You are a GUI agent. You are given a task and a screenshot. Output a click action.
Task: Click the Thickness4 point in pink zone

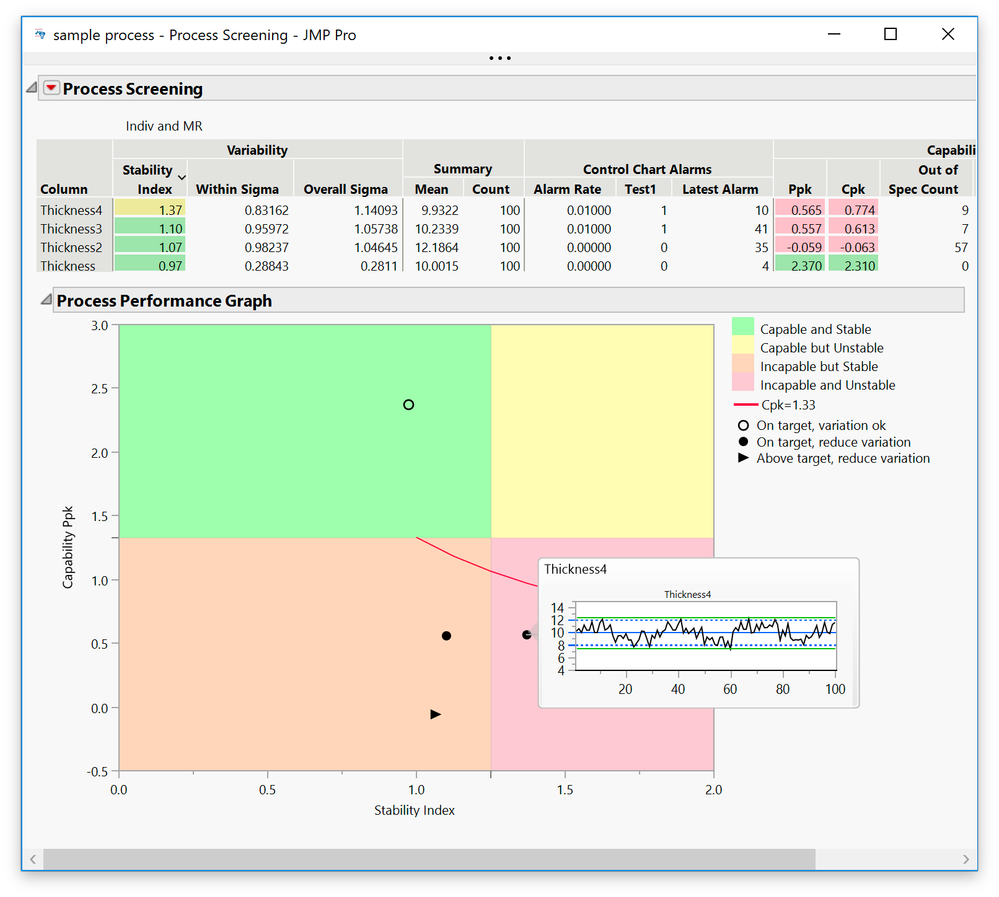pos(526,635)
